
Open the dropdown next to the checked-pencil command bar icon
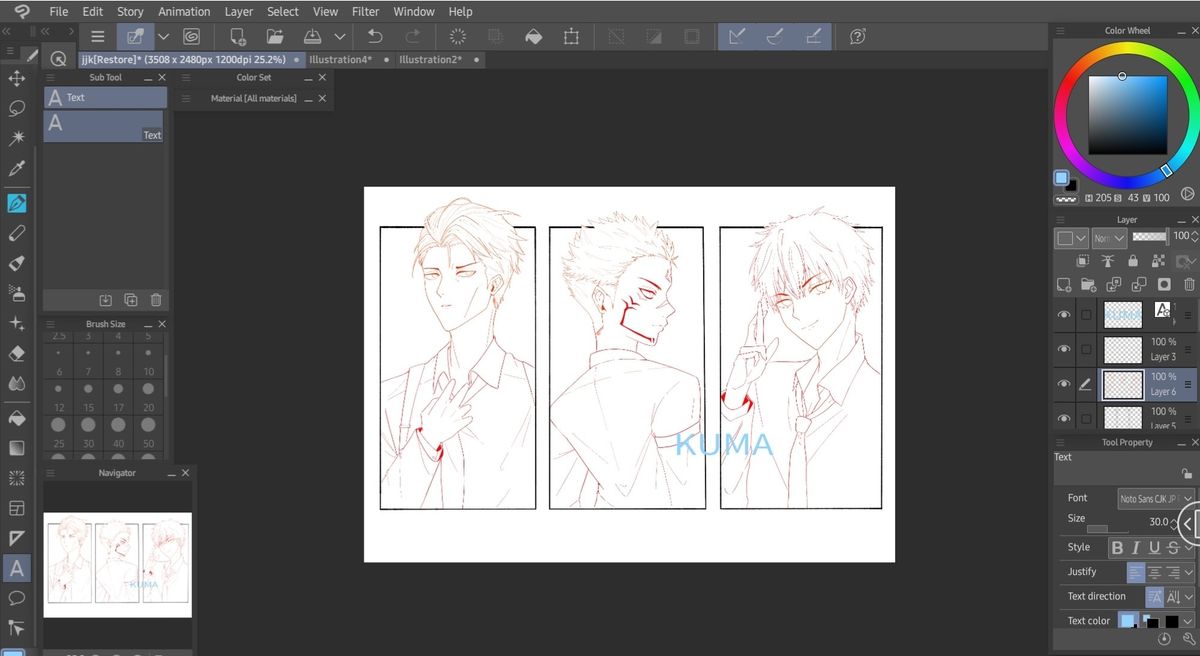[163, 36]
